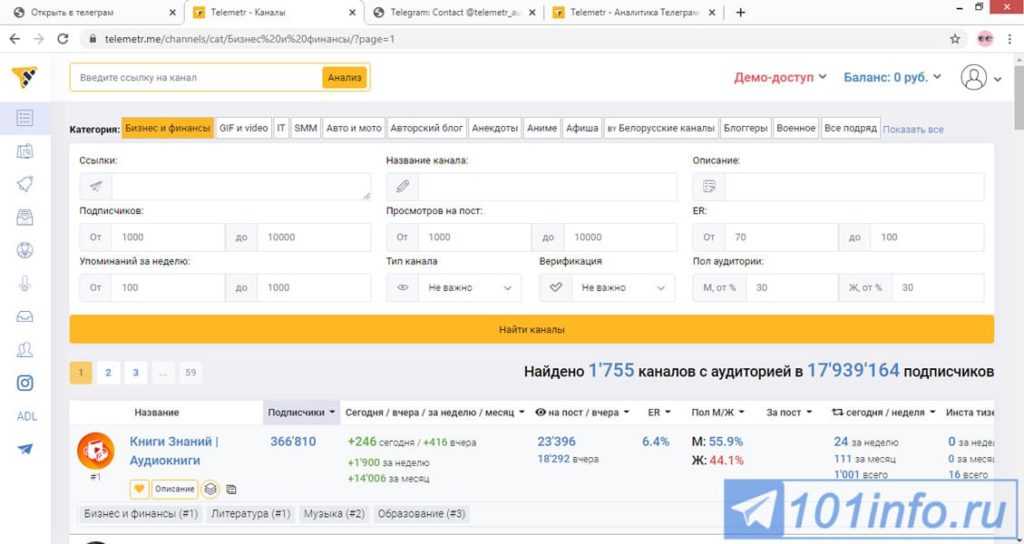
Task: Click the Telegram paper plane sidebar icon
Action: [x=25, y=449]
